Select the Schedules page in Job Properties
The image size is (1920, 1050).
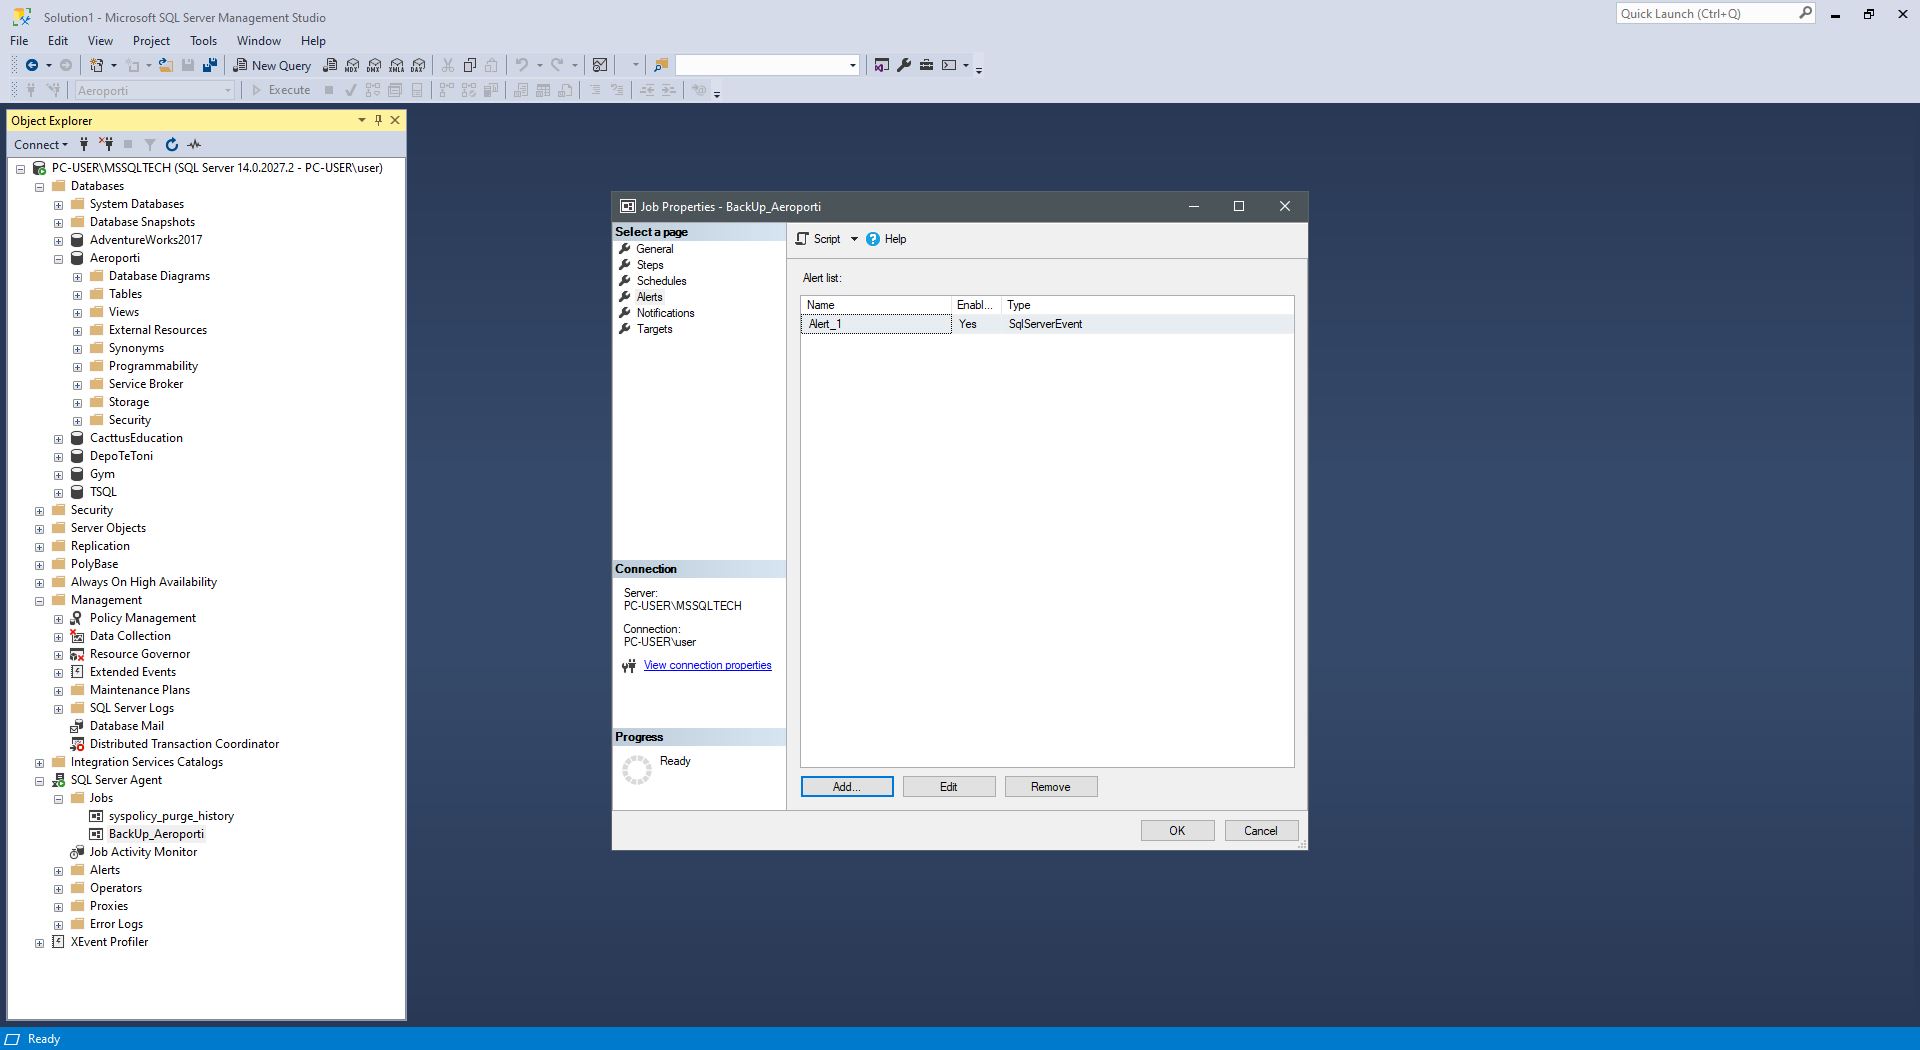pyautogui.click(x=661, y=281)
